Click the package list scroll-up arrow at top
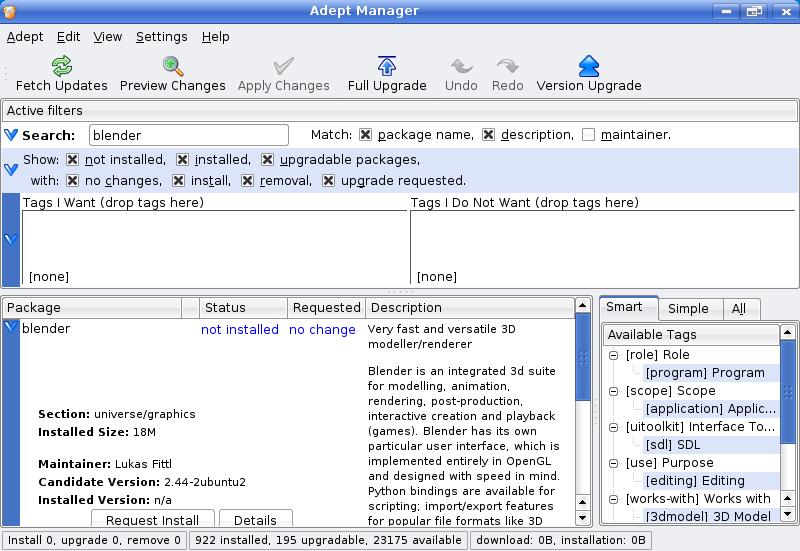Viewport: 800px width, 551px height. tap(583, 306)
